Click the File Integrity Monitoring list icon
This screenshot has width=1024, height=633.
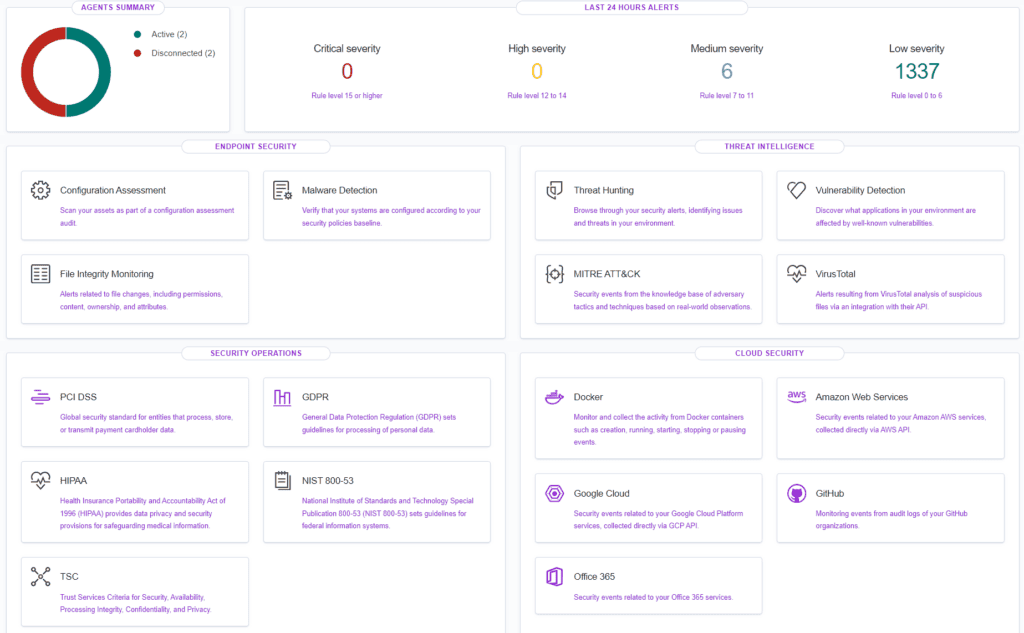coord(40,273)
